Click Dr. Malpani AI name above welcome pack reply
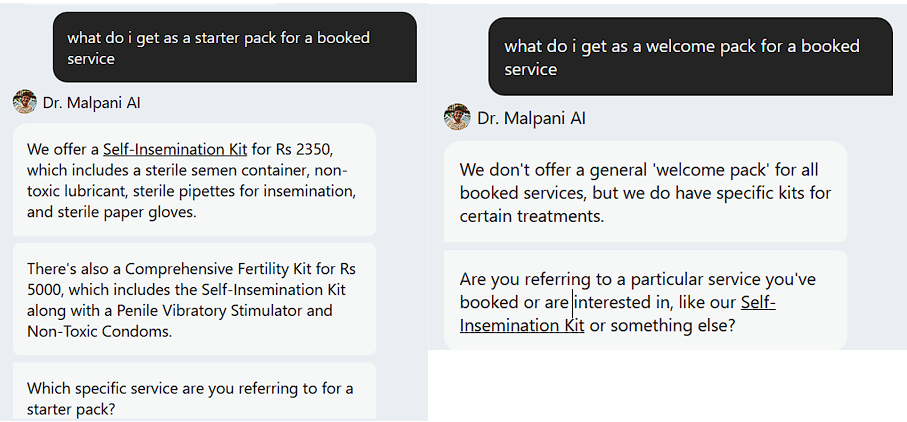Screen dimensions: 907x422 [x=532, y=118]
